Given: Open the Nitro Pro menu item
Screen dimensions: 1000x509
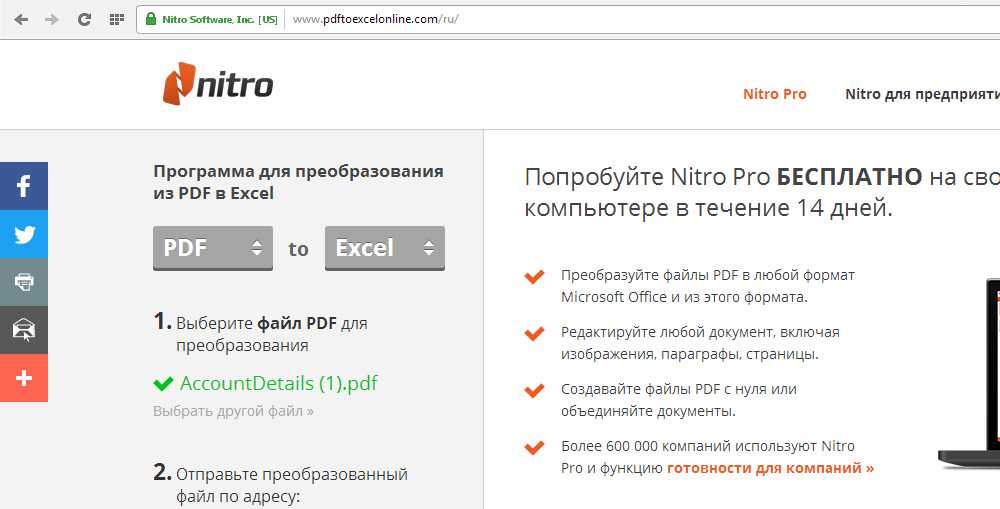Looking at the screenshot, I should (x=774, y=94).
